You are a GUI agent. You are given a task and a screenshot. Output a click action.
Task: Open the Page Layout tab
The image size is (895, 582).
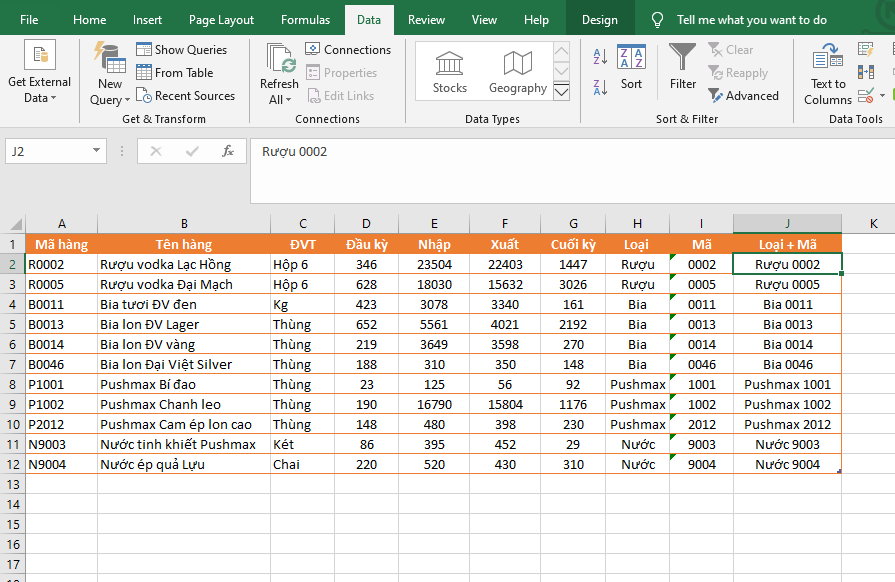(221, 20)
